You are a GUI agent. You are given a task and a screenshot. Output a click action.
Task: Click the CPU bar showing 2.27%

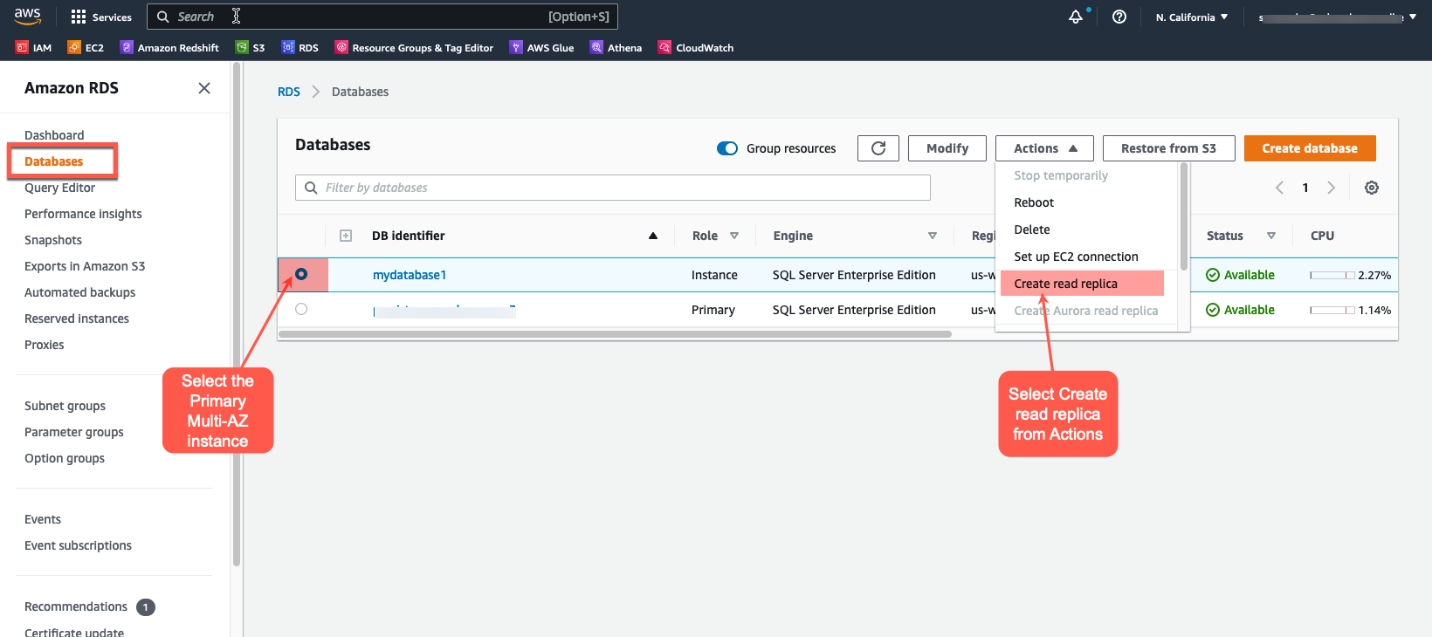(1332, 275)
